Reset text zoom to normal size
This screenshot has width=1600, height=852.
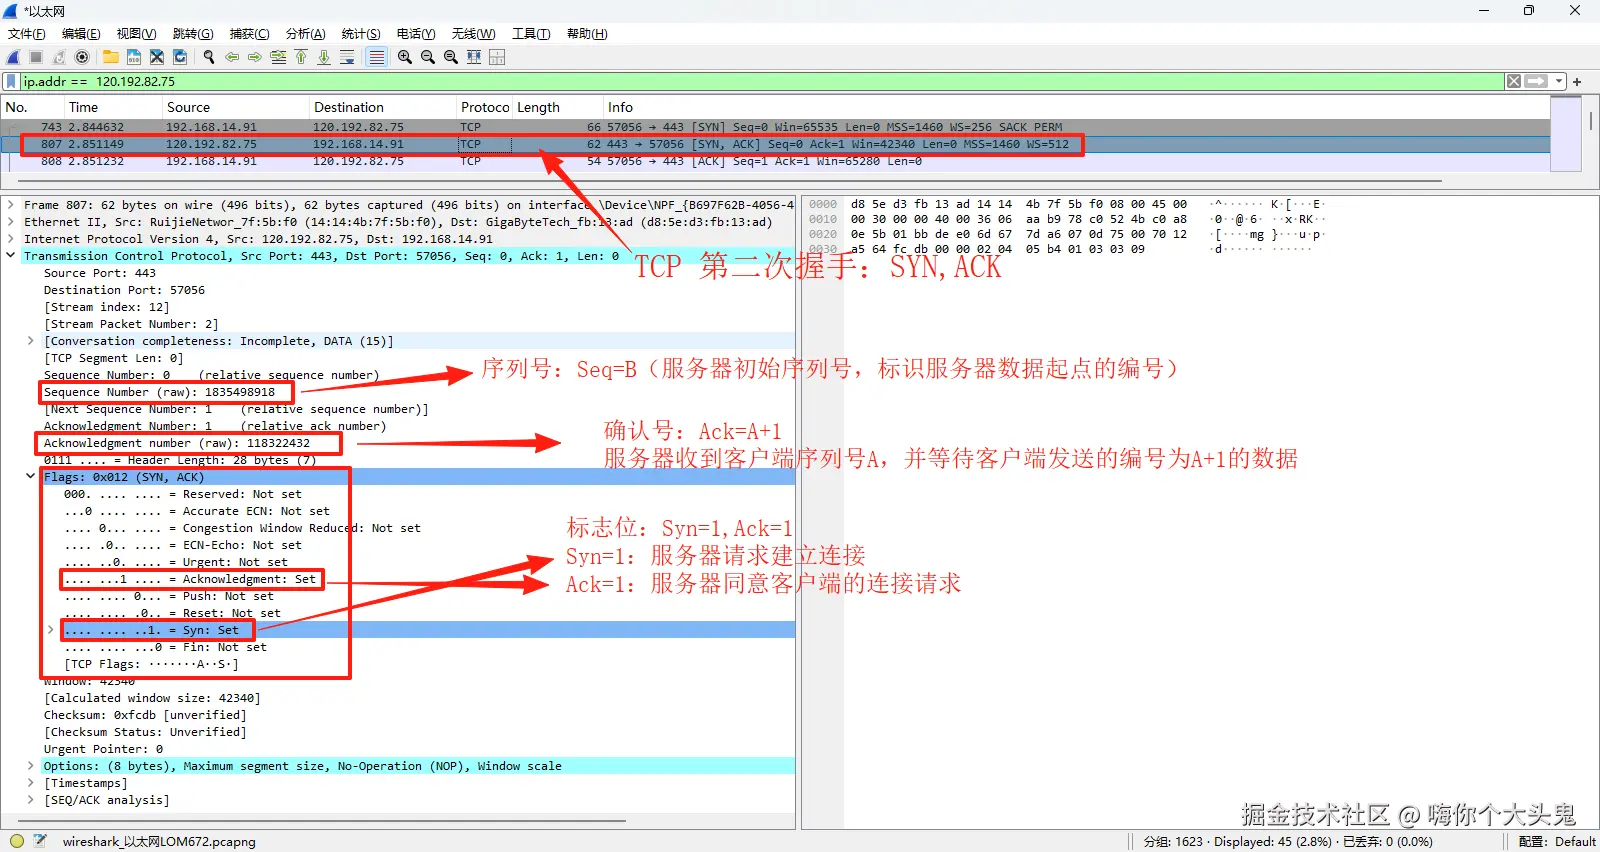(x=451, y=57)
